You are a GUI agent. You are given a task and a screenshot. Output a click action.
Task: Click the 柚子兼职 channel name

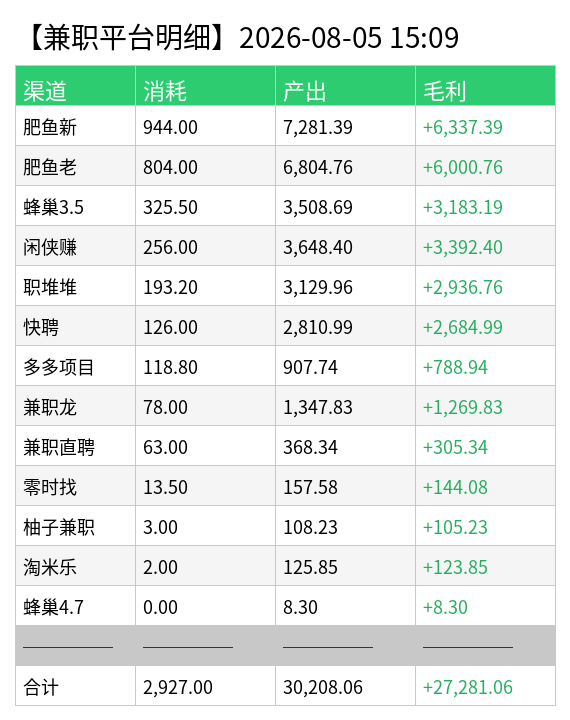click(59, 527)
